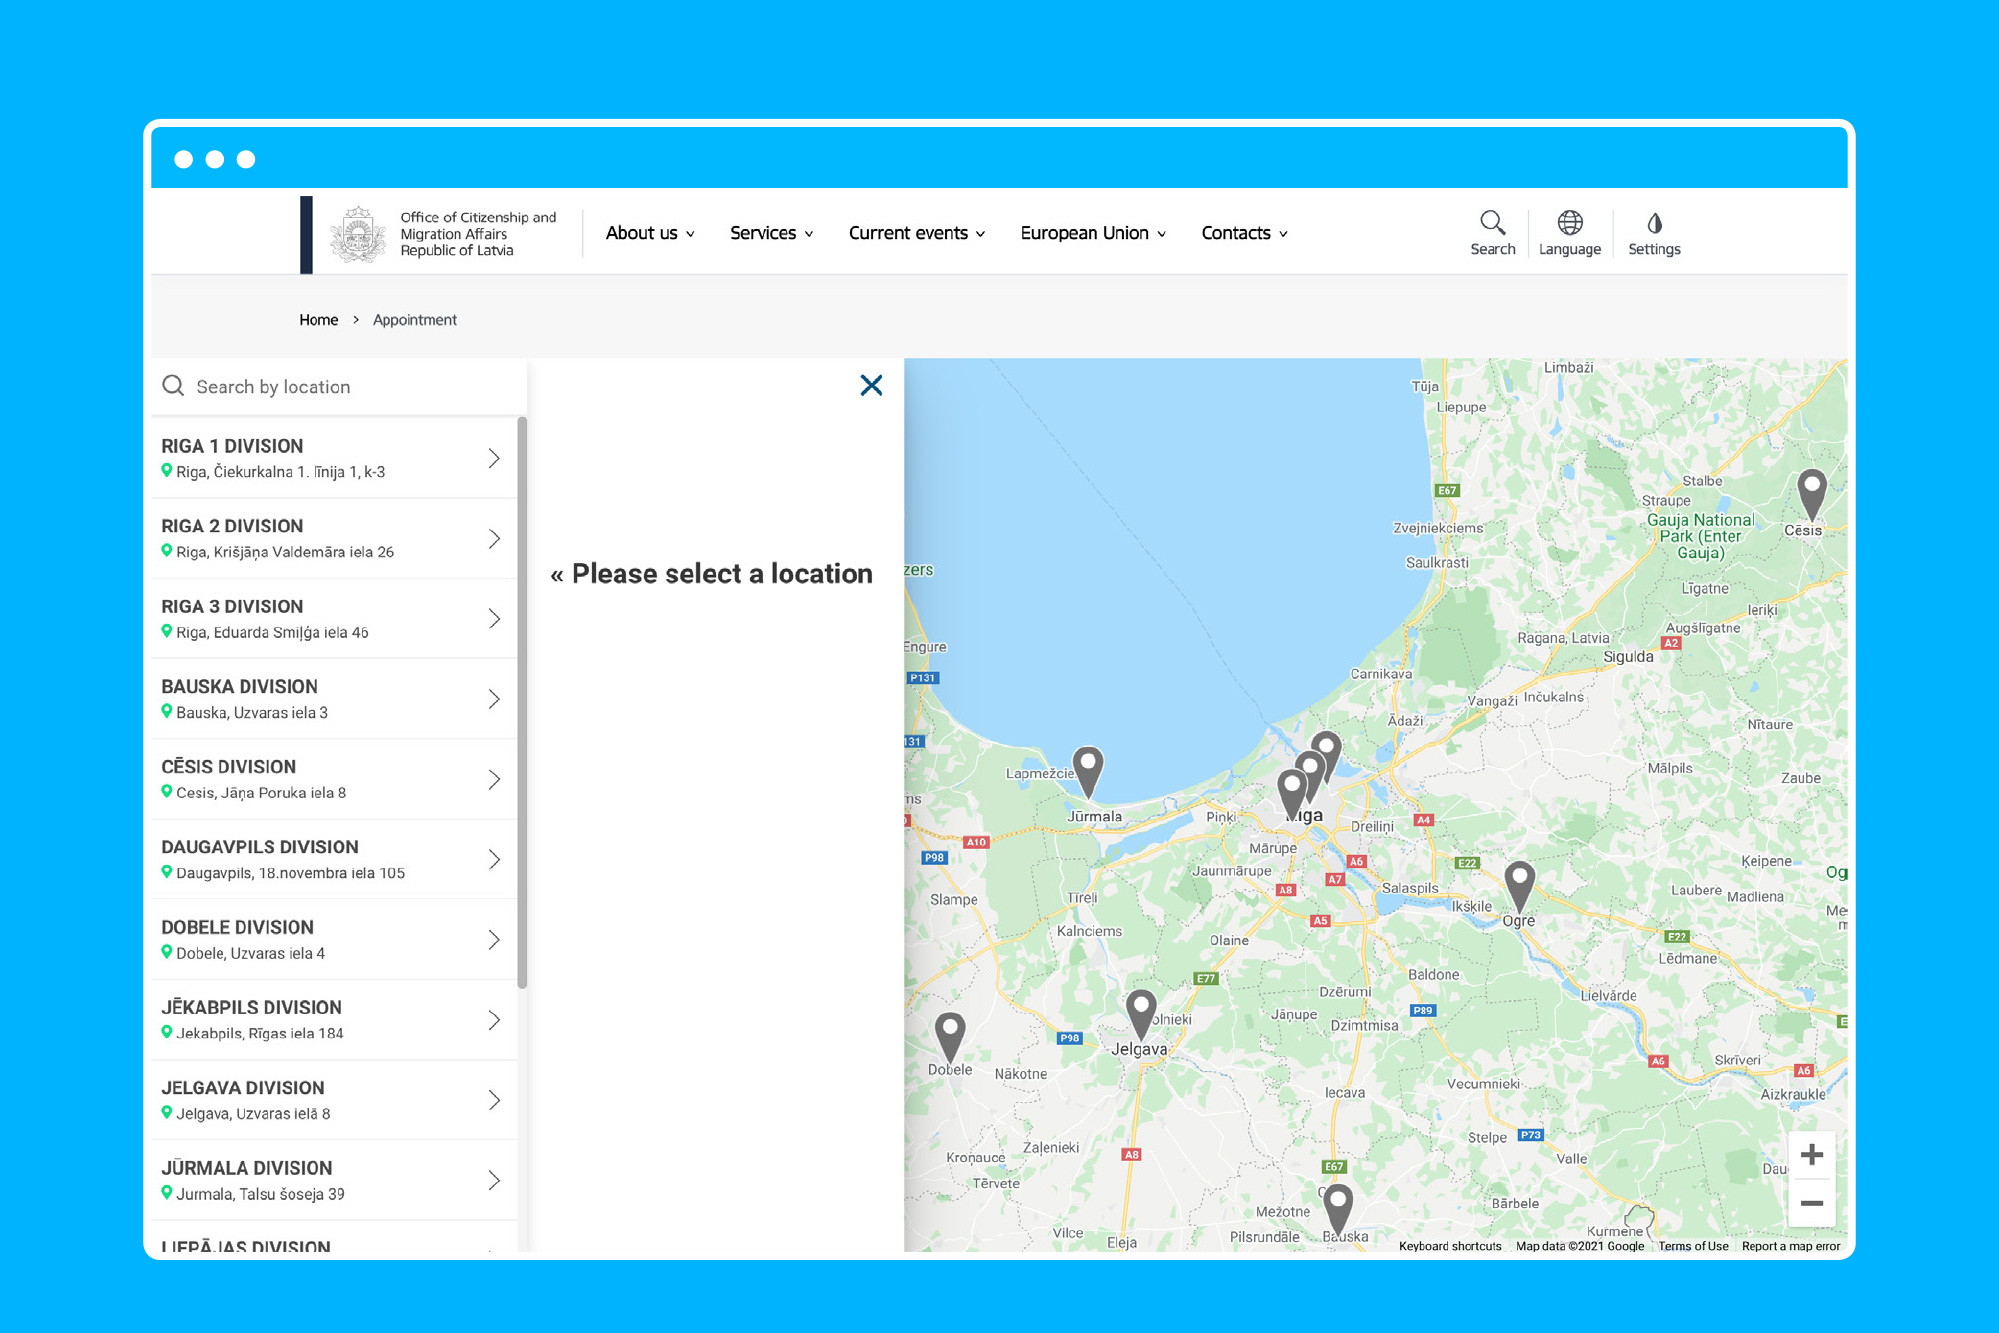Screen dimensions: 1999x1333
Task: Open the Settings contrast drop icon
Action: pyautogui.click(x=1654, y=223)
